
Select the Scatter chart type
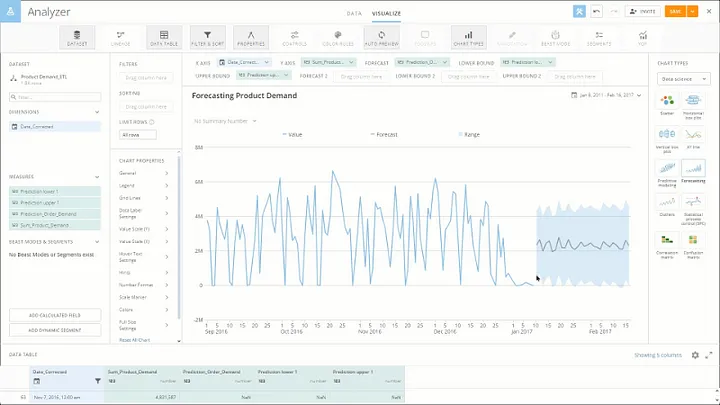point(667,104)
